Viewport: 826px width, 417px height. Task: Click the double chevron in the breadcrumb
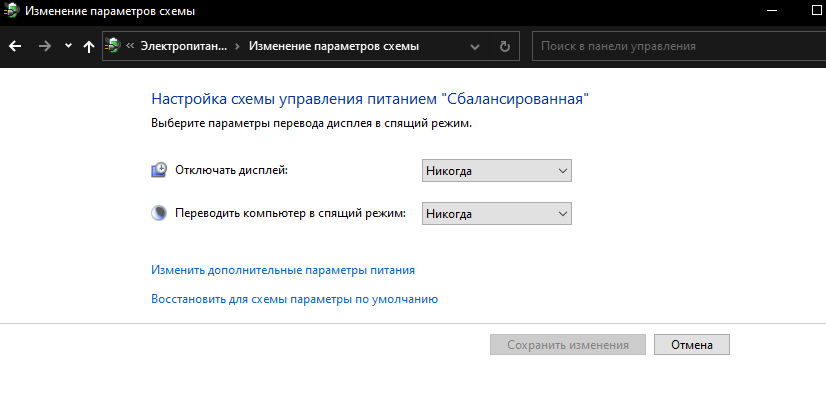130,46
